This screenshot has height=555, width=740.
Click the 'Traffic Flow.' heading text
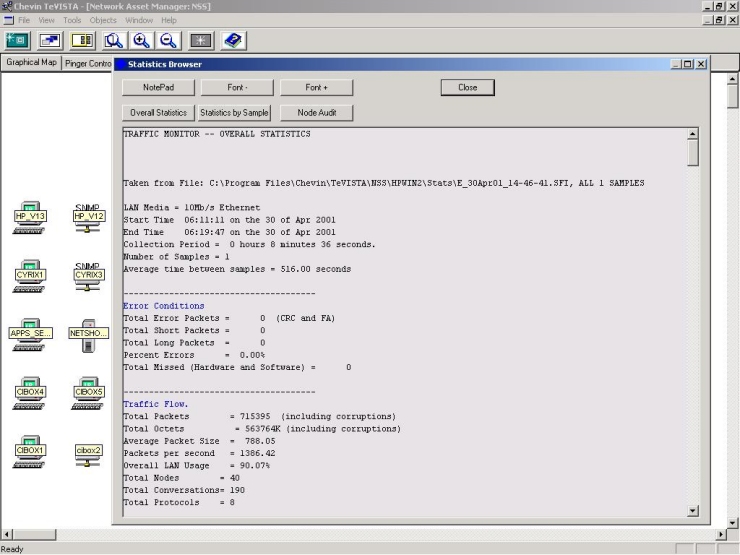coord(156,404)
